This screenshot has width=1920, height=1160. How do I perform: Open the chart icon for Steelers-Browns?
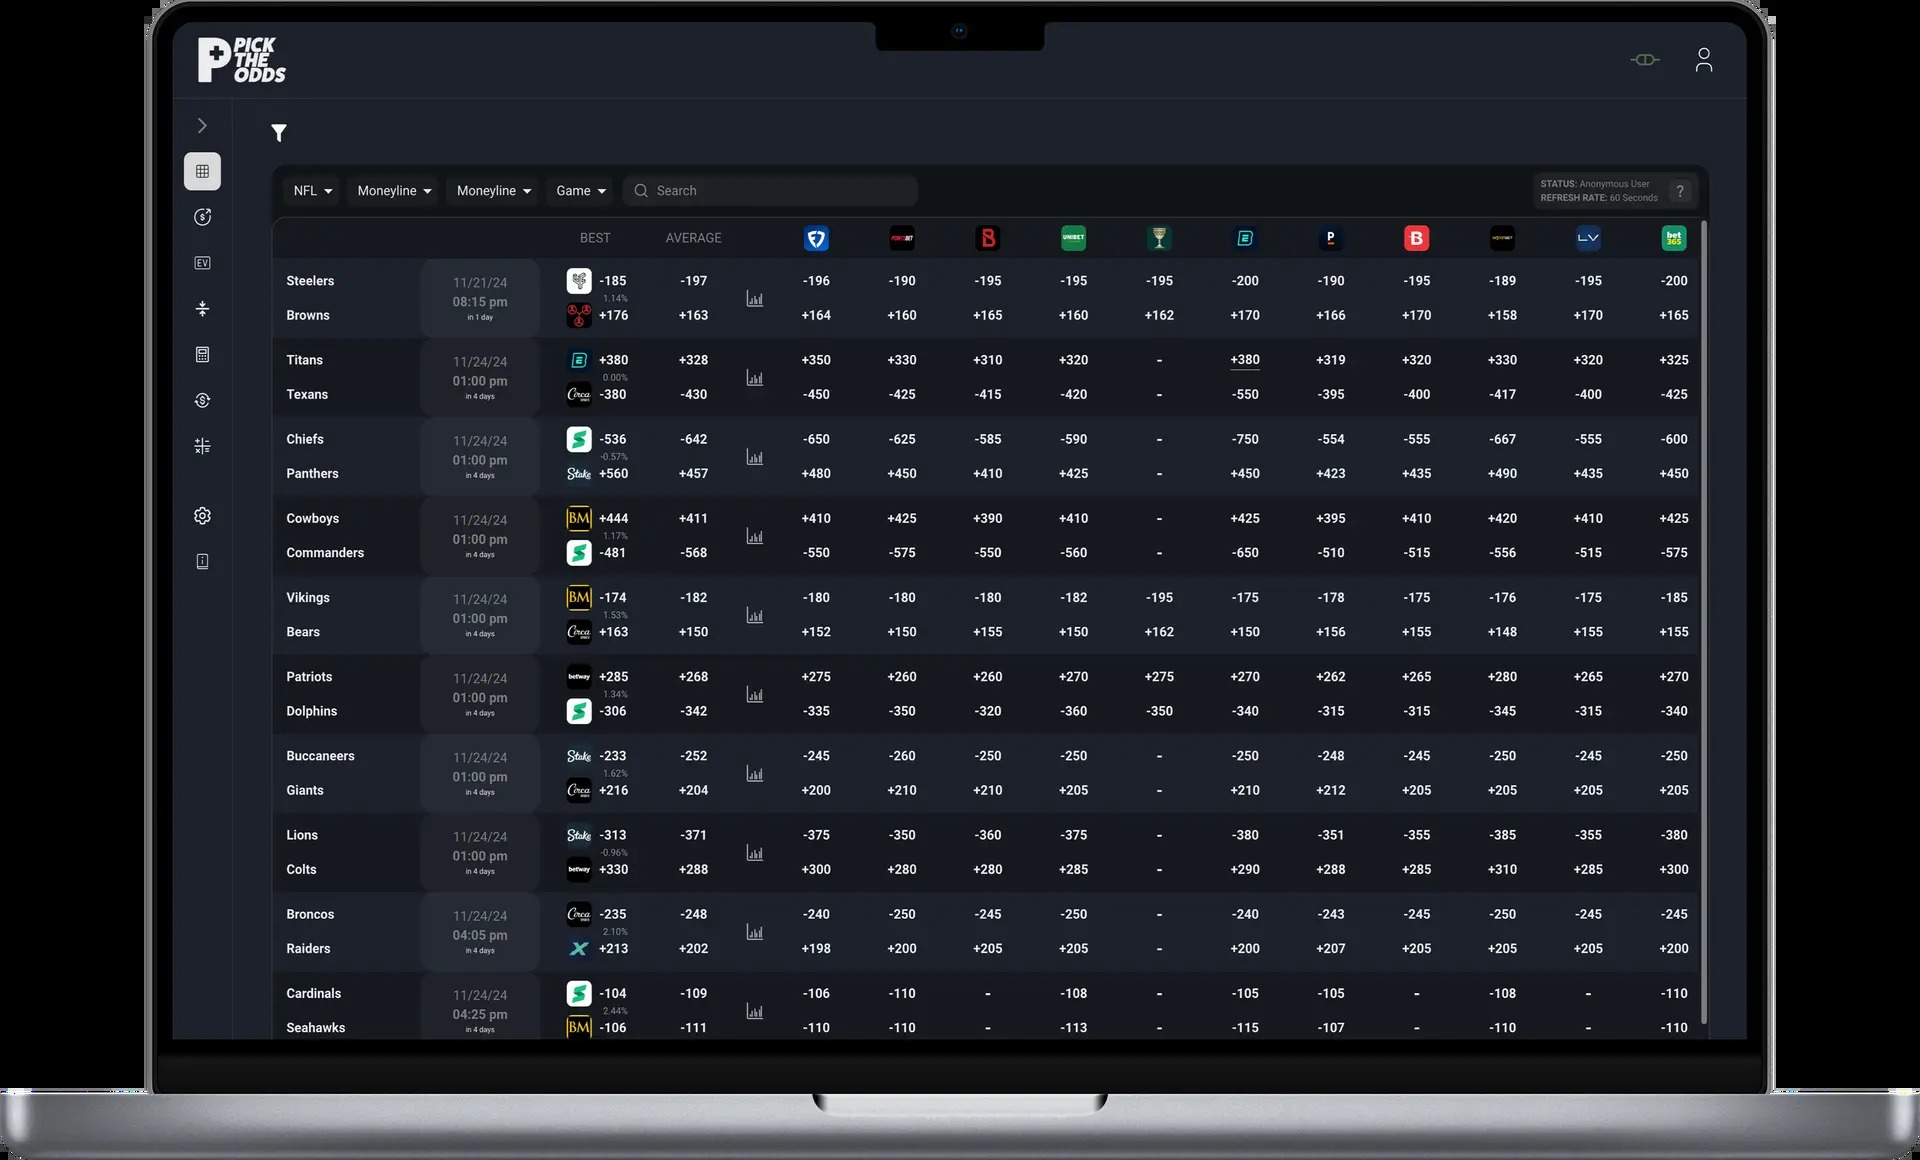(x=755, y=299)
